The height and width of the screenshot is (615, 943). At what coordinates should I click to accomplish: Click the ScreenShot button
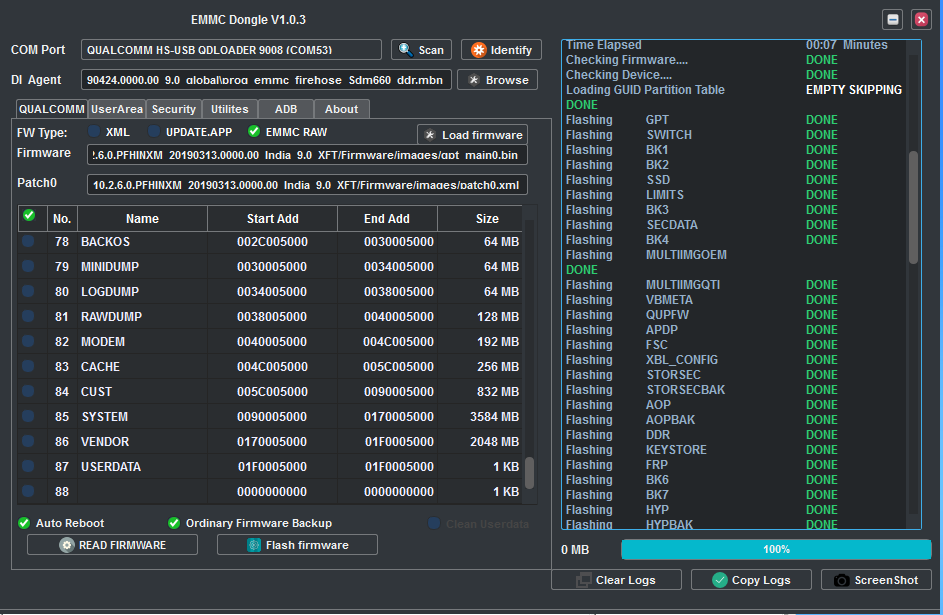coord(876,580)
